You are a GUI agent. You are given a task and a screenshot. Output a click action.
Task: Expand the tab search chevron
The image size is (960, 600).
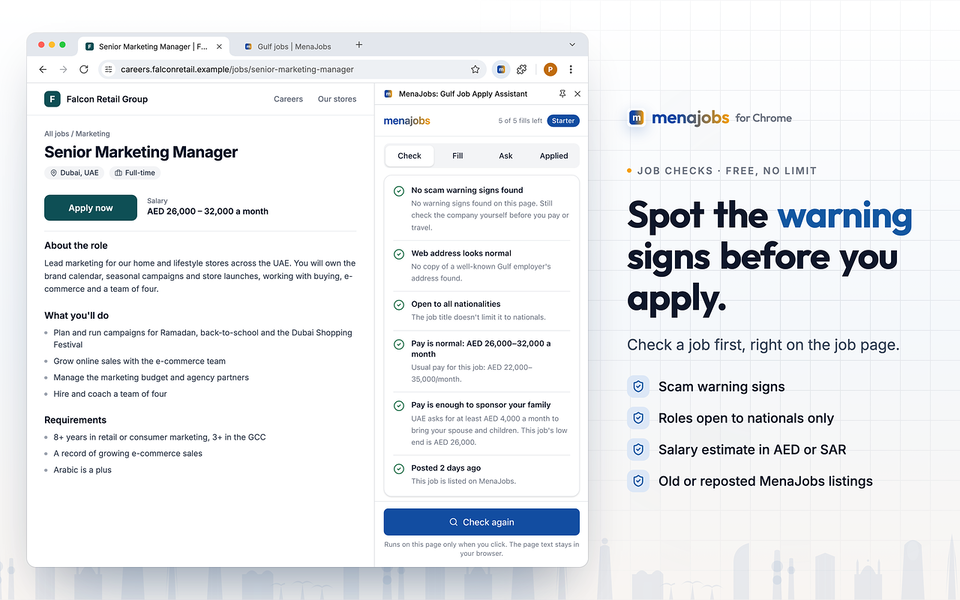[572, 45]
